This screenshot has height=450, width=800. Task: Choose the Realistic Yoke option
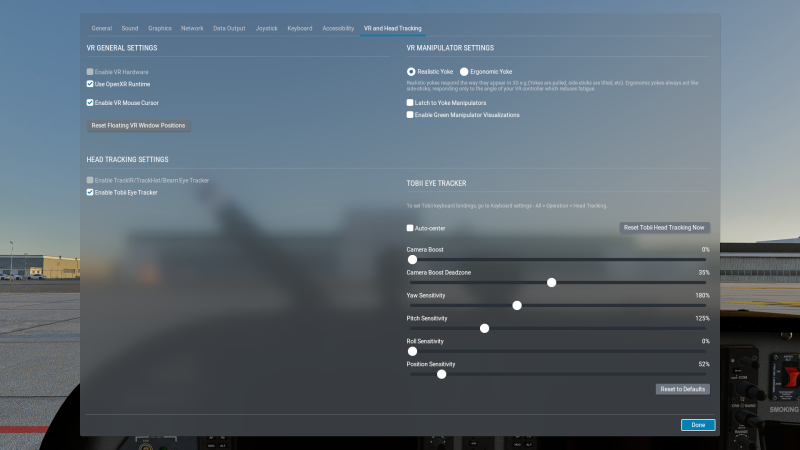click(x=411, y=72)
